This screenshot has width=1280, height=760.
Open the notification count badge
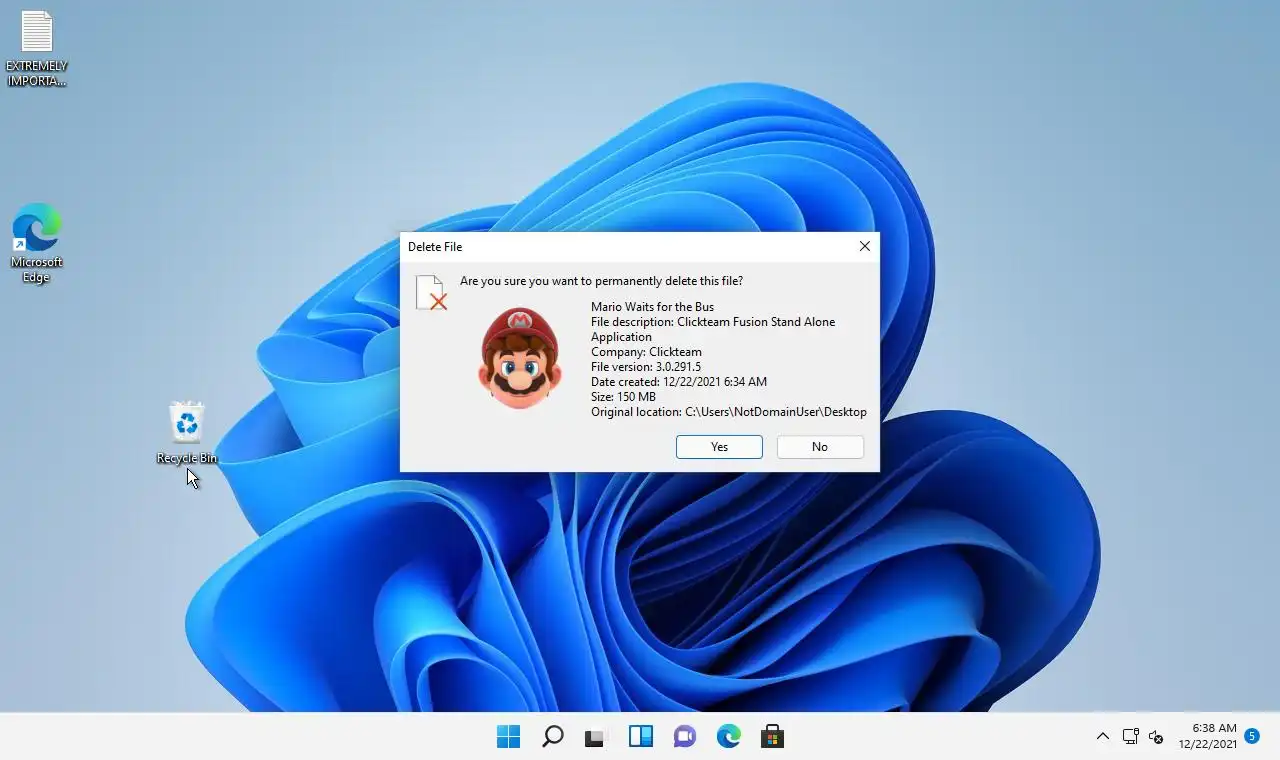pos(1252,736)
